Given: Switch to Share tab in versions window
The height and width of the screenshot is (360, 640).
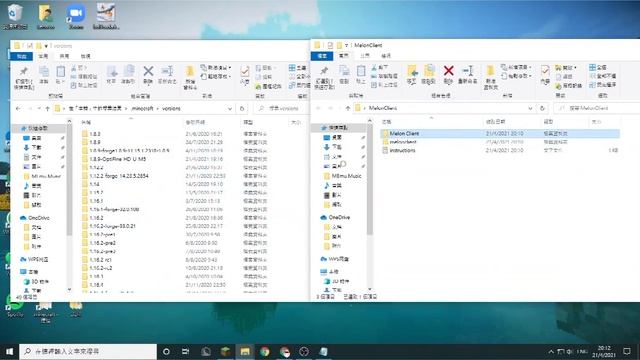Looking at the screenshot, I should coord(64,56).
